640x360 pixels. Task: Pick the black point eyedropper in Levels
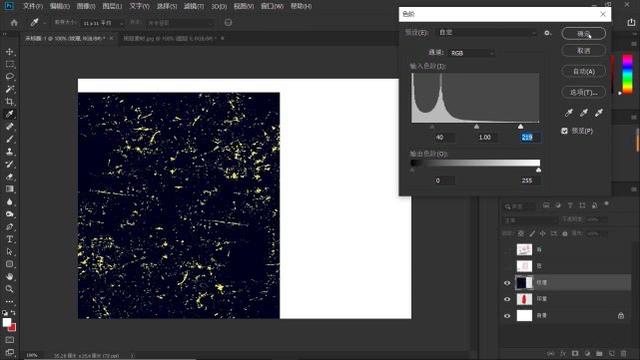coord(569,113)
